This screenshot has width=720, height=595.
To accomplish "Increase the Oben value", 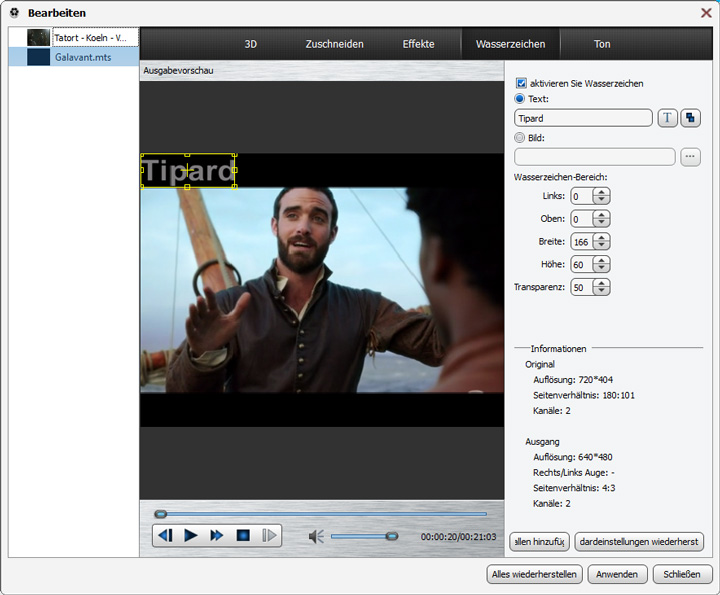I will click(x=601, y=214).
